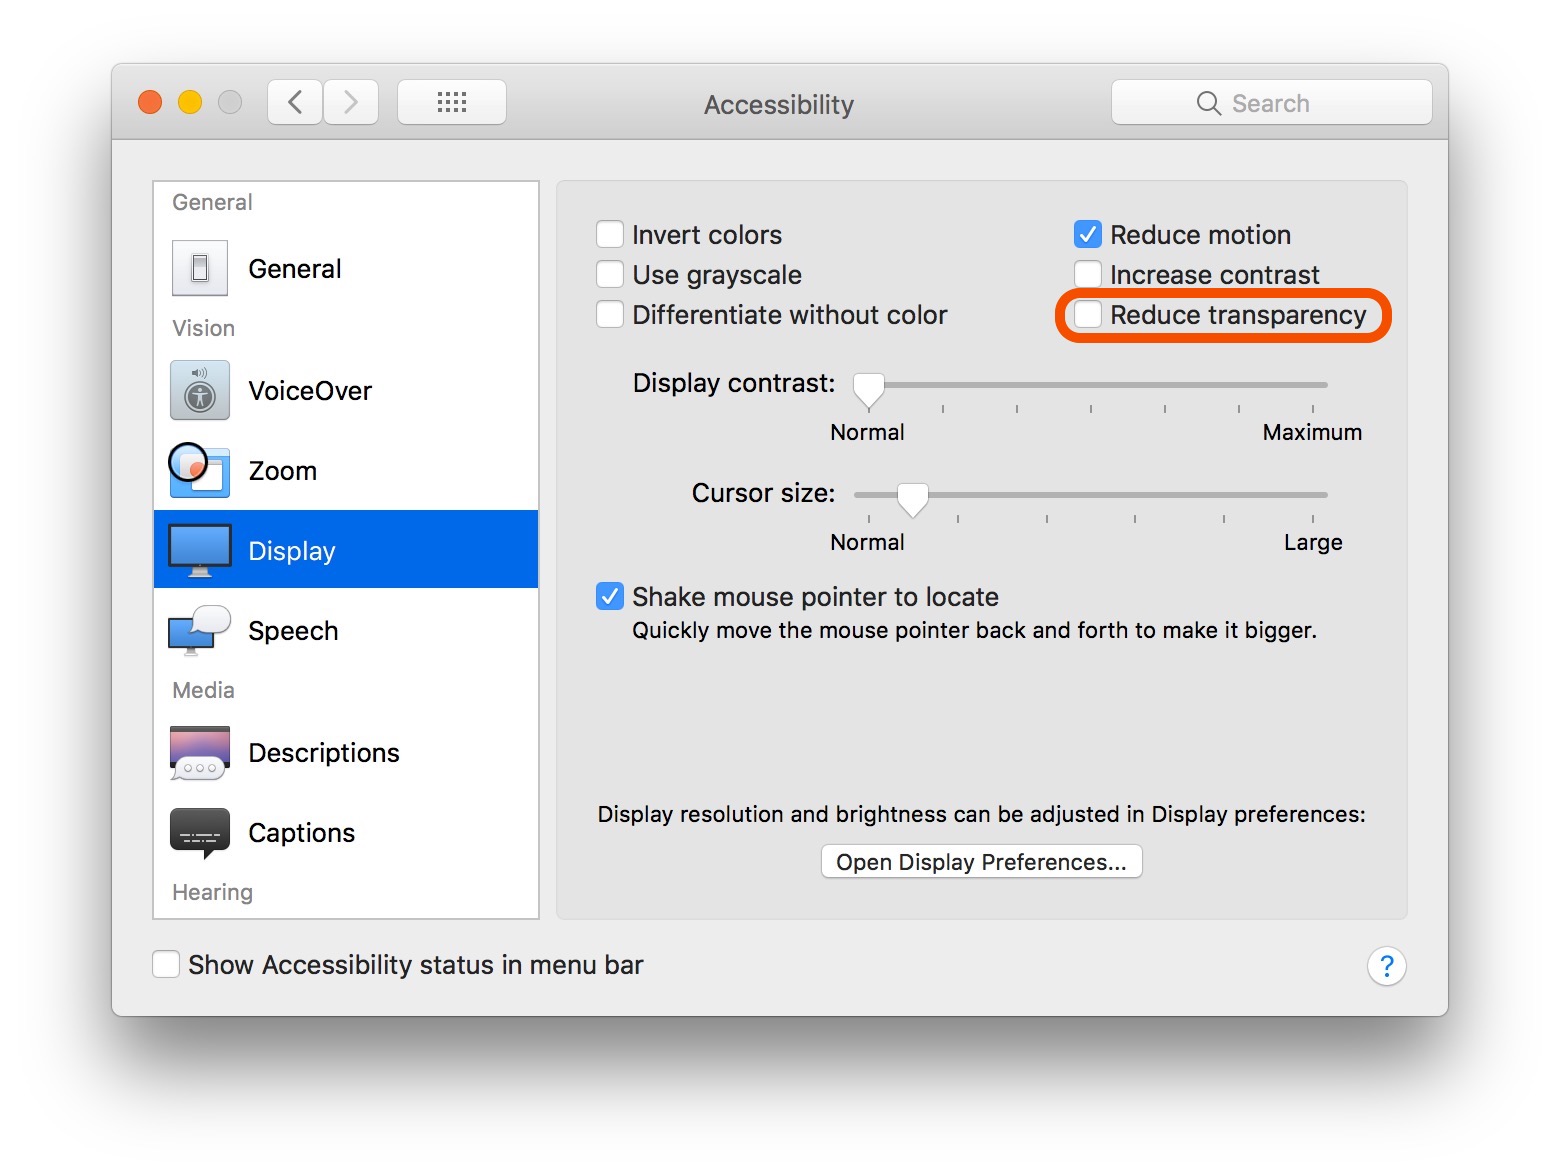Viewport: 1560px width, 1176px height.
Task: Set Cursor size at the Large end
Action: point(1313,494)
